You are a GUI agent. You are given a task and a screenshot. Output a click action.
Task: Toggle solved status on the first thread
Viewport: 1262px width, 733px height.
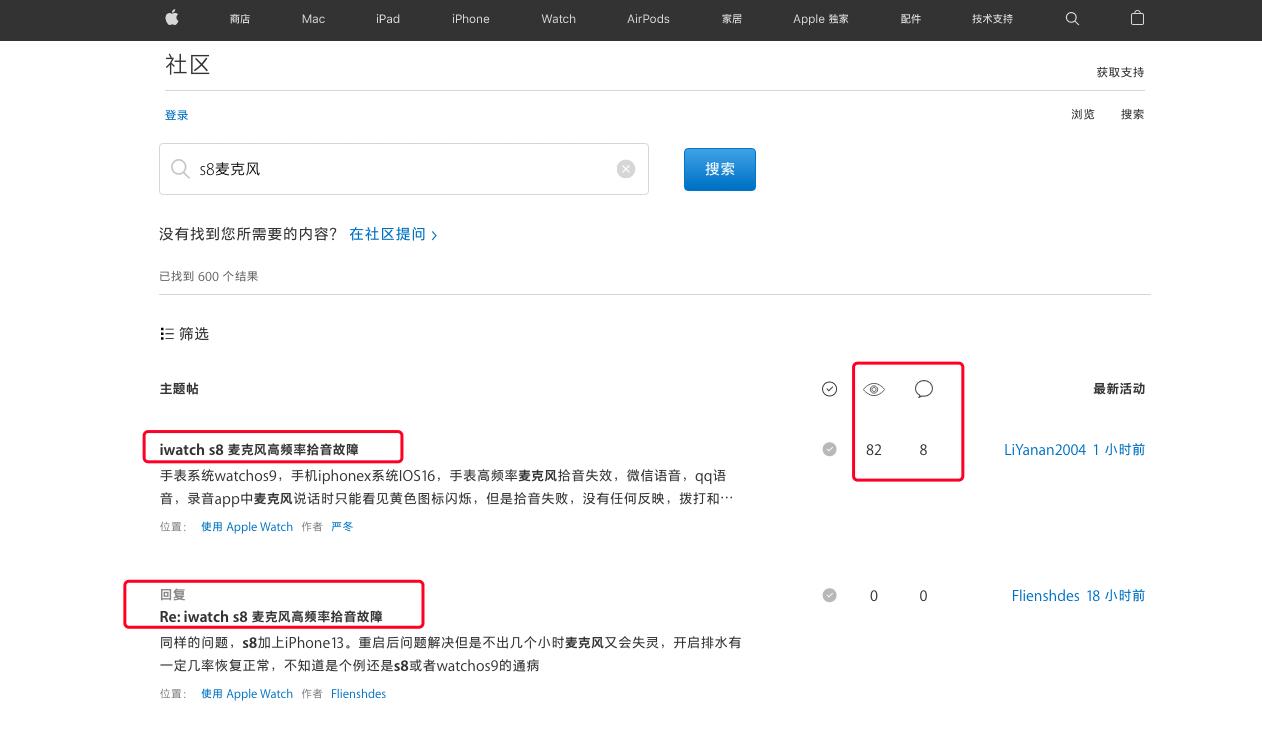[829, 449]
